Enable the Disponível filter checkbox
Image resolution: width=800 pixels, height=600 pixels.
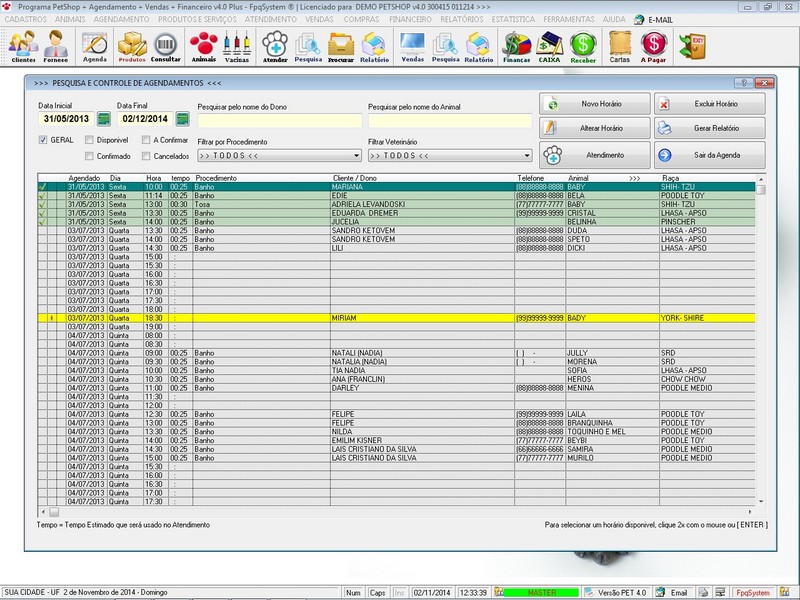pos(90,138)
